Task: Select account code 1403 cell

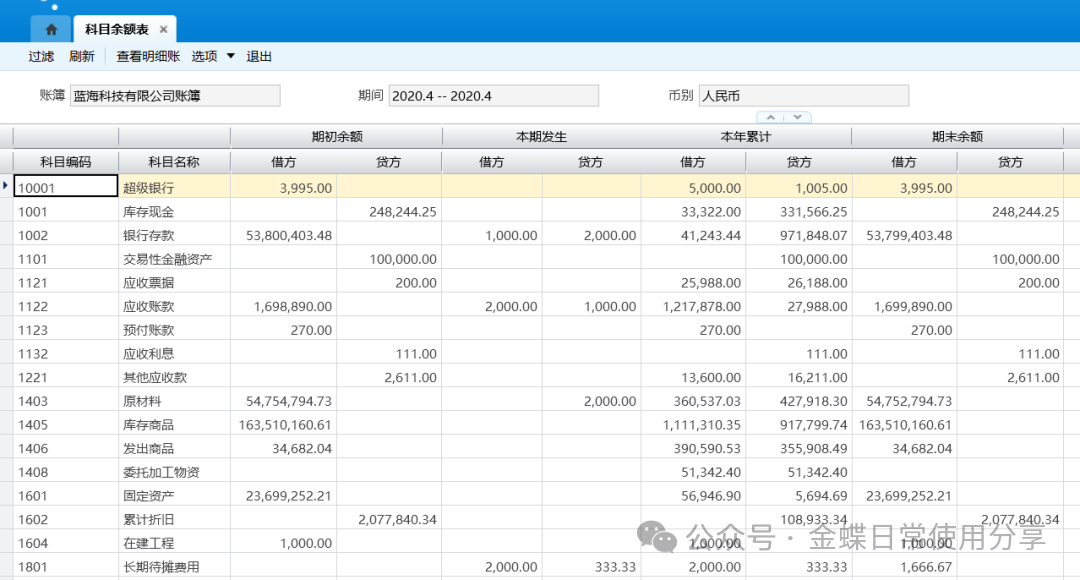Action: pyautogui.click(x=66, y=401)
